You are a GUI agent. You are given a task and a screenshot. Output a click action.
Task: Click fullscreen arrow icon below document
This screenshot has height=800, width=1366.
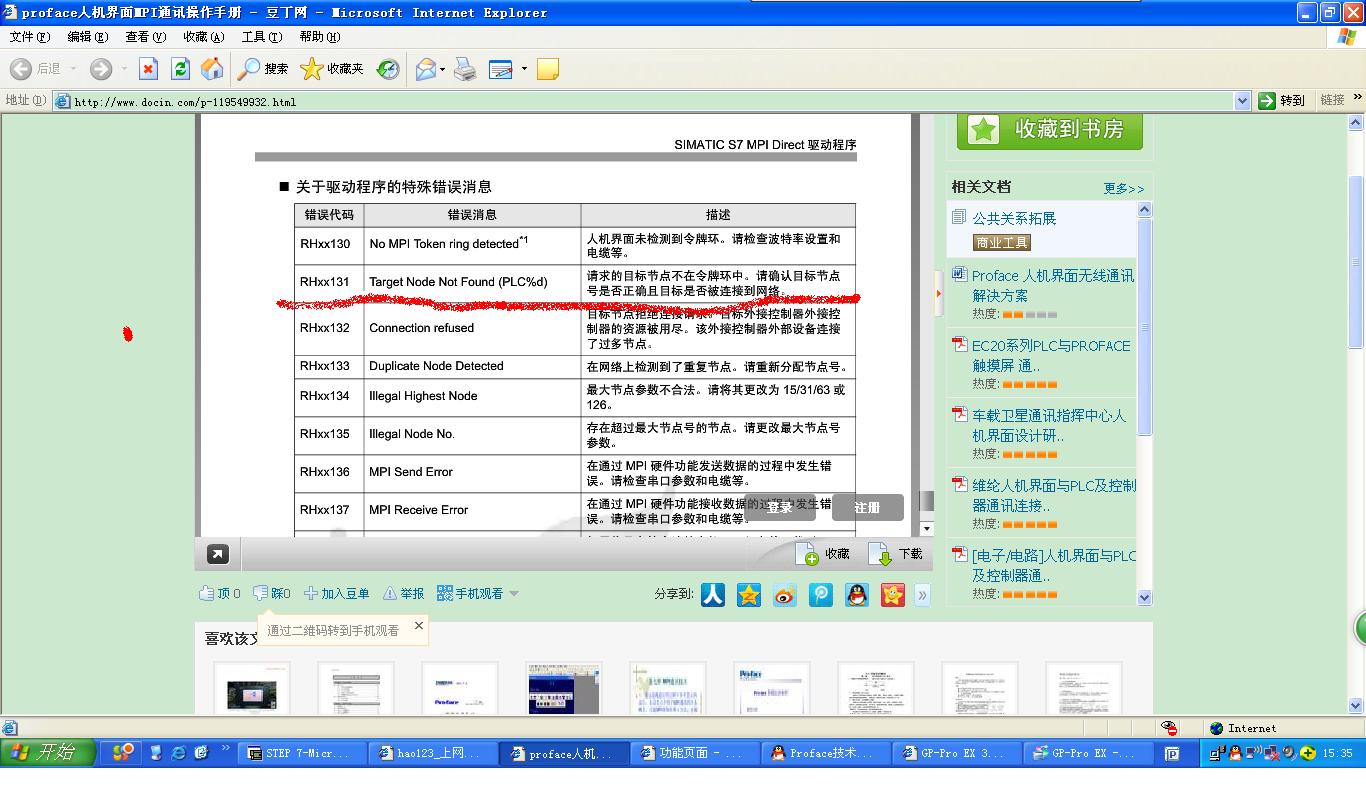[x=218, y=554]
